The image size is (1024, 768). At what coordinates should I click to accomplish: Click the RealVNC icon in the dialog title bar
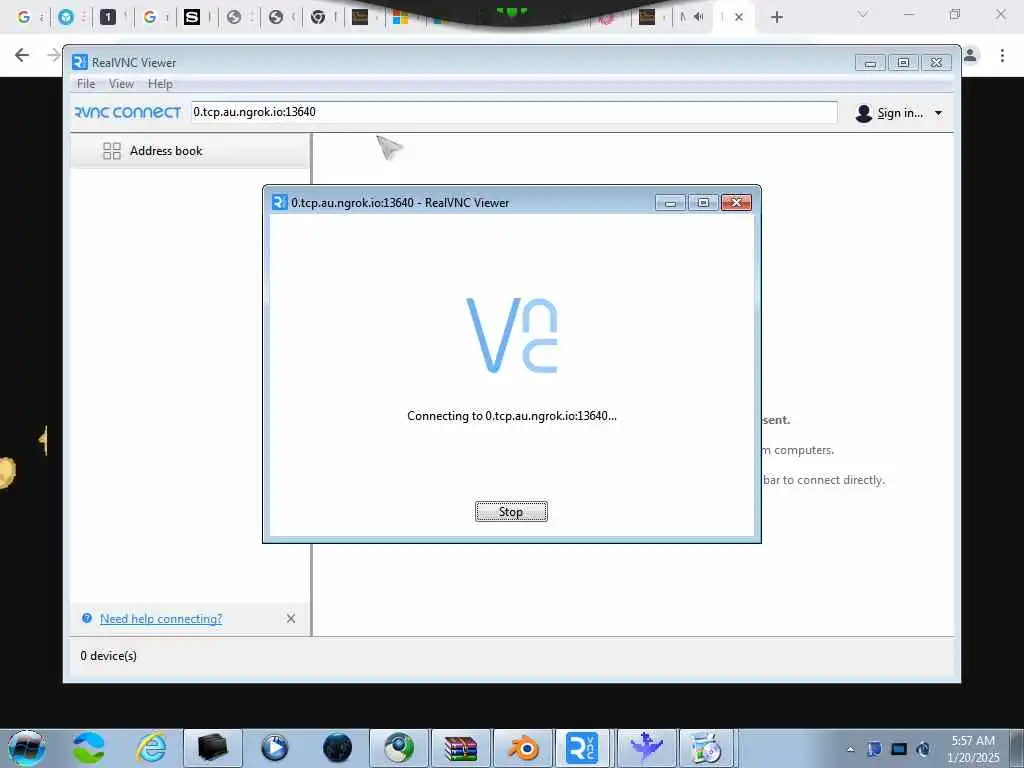[x=280, y=202]
